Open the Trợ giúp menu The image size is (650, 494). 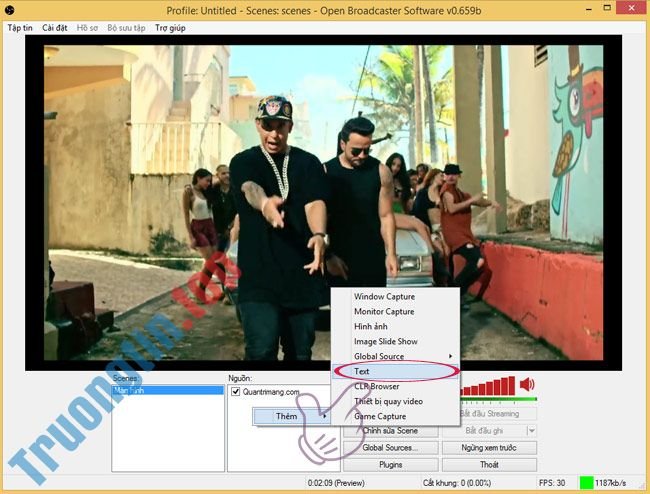[170, 28]
